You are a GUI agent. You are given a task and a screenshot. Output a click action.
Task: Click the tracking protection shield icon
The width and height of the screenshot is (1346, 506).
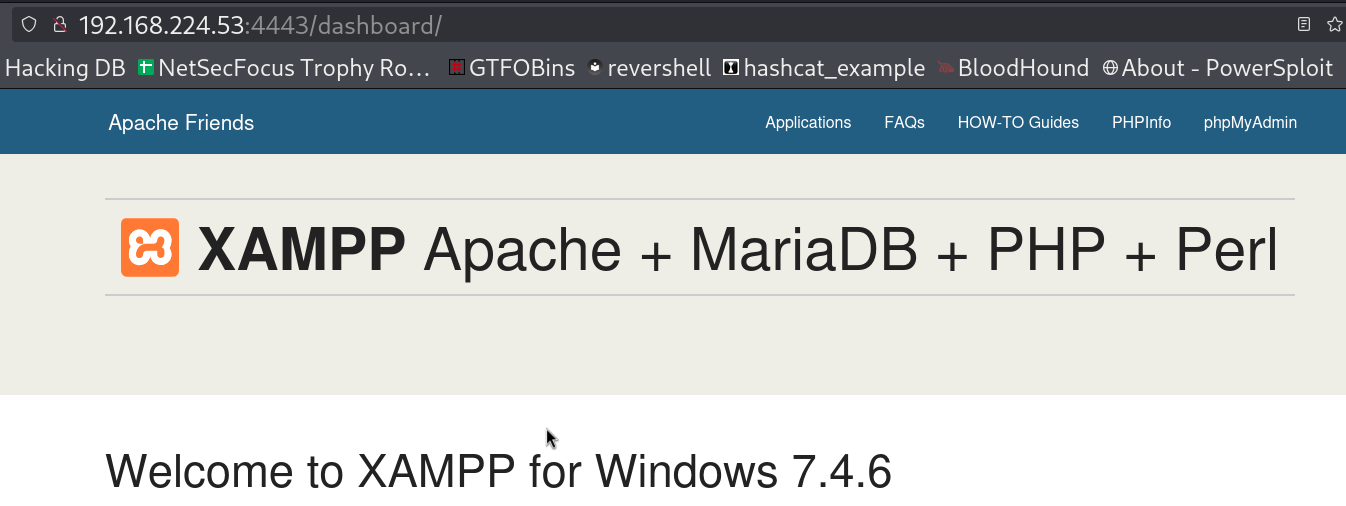point(29,24)
